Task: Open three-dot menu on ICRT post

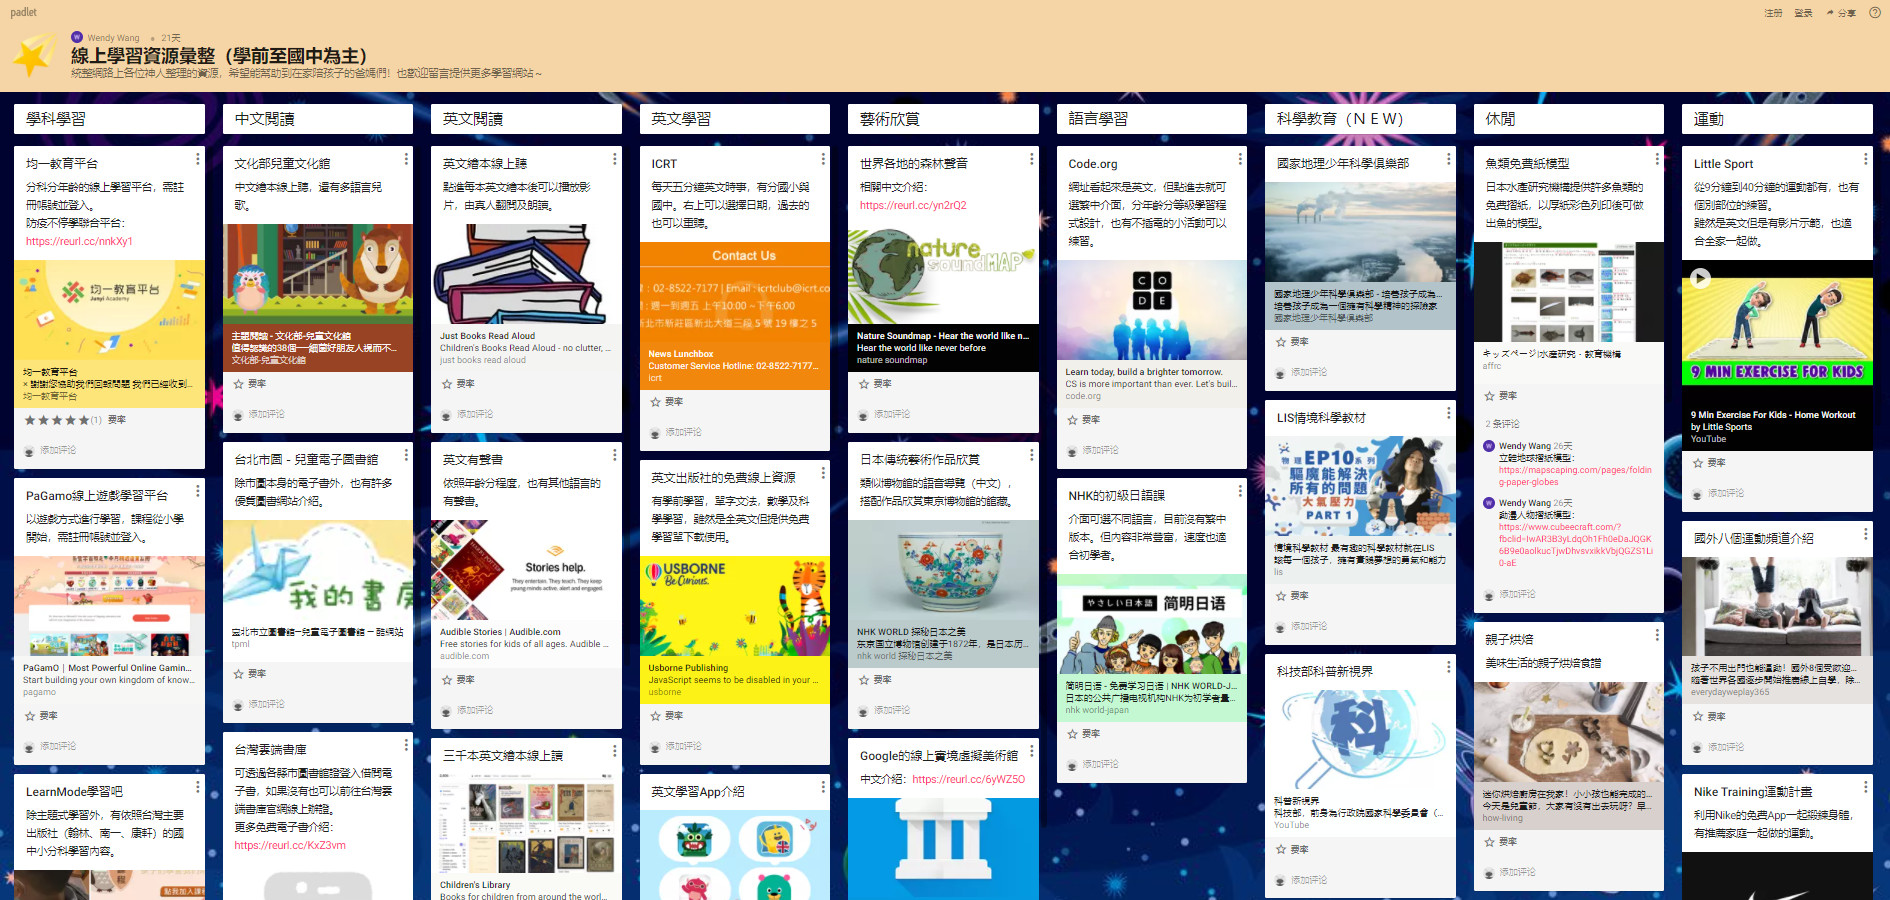Action: 823,159
